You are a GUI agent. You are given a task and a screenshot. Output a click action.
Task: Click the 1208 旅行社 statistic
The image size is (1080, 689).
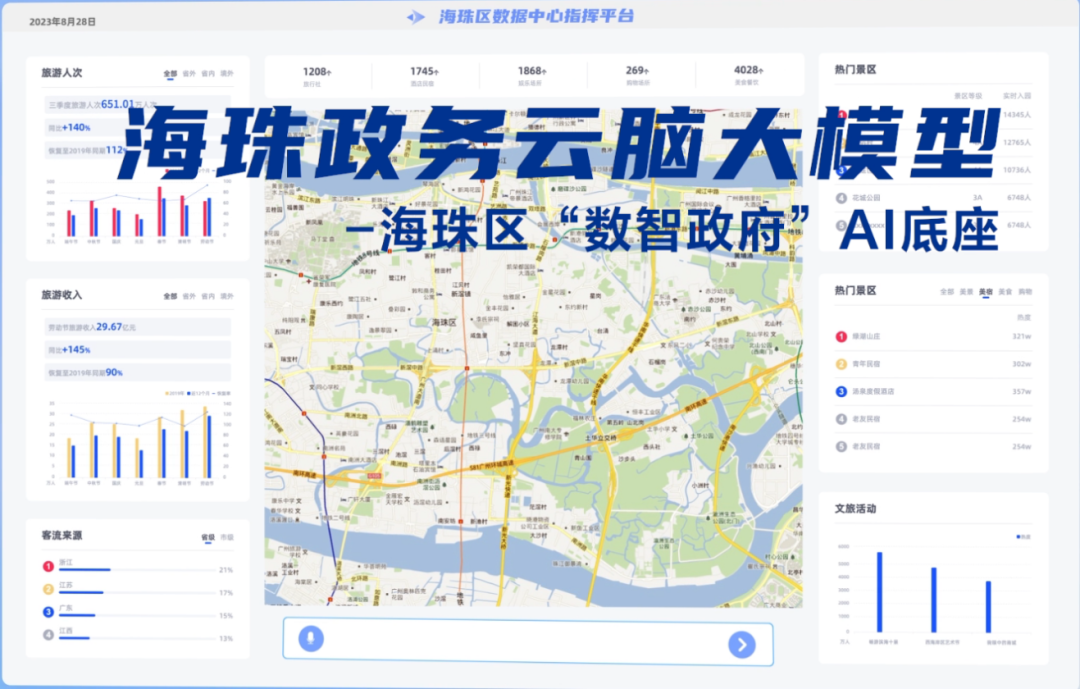tap(316, 74)
